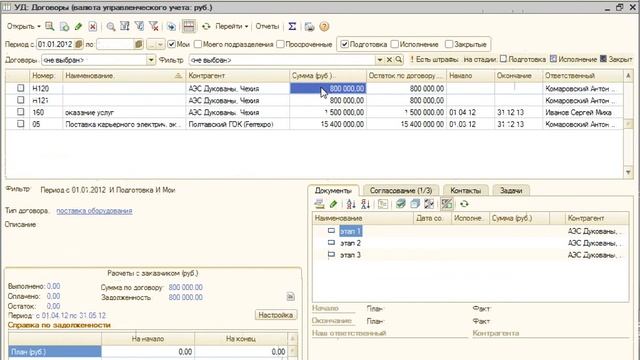
Task: Click the magnifier icon in the Фильтр field
Action: pos(399,60)
